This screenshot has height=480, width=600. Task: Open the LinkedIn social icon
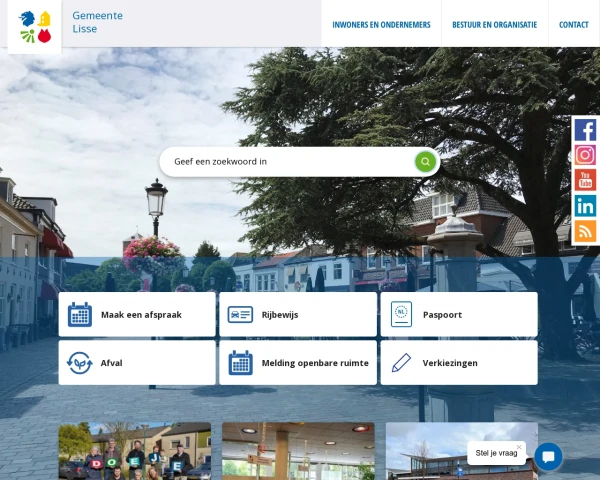click(x=585, y=206)
